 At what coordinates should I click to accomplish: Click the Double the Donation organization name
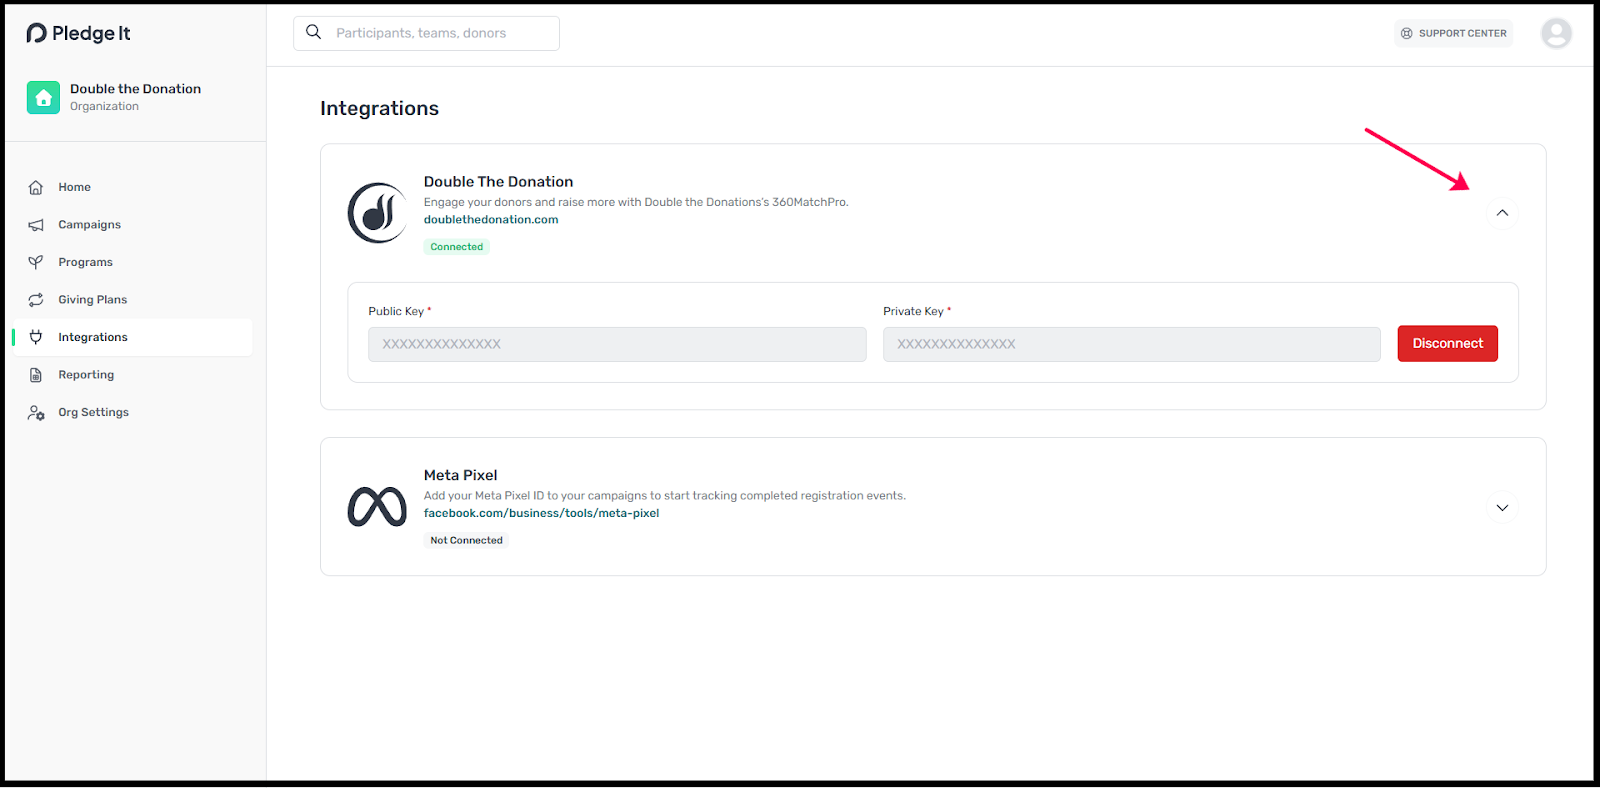tap(135, 89)
